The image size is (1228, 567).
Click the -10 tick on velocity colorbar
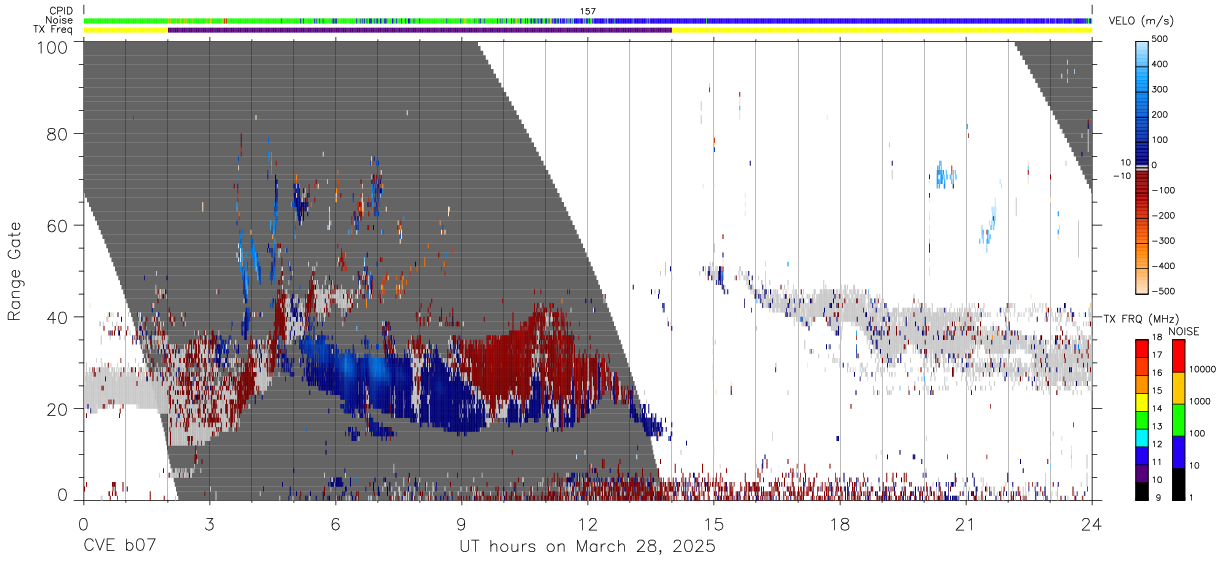[1121, 176]
